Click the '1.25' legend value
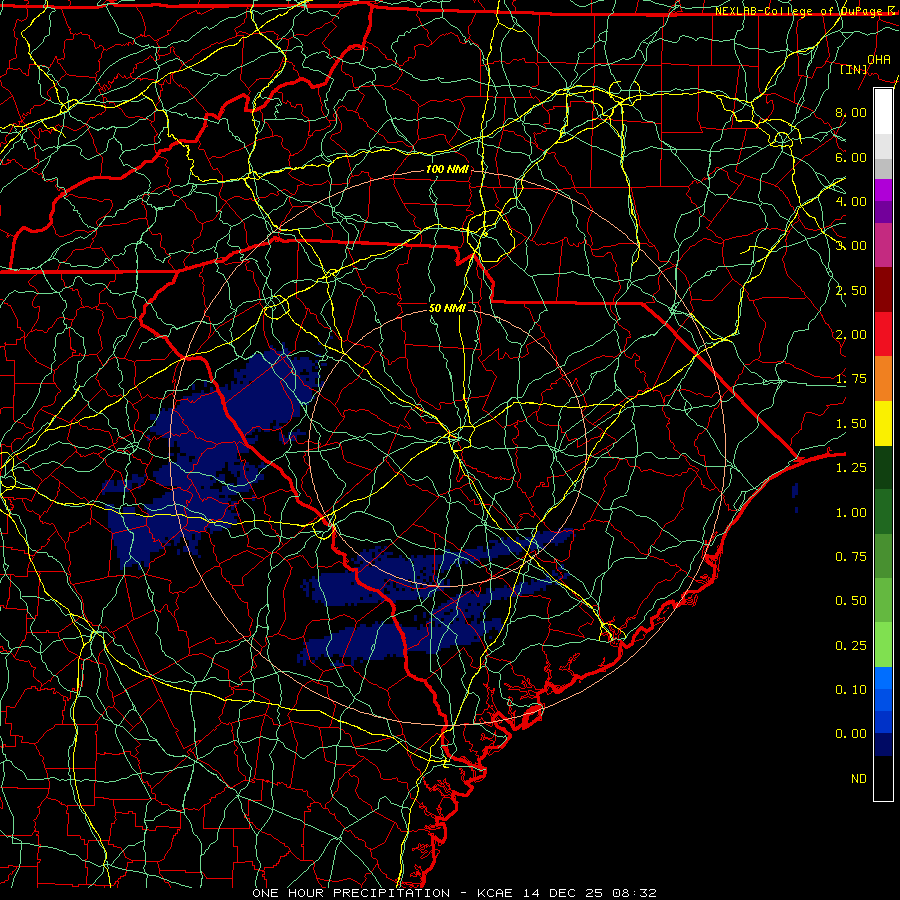 tap(851, 468)
